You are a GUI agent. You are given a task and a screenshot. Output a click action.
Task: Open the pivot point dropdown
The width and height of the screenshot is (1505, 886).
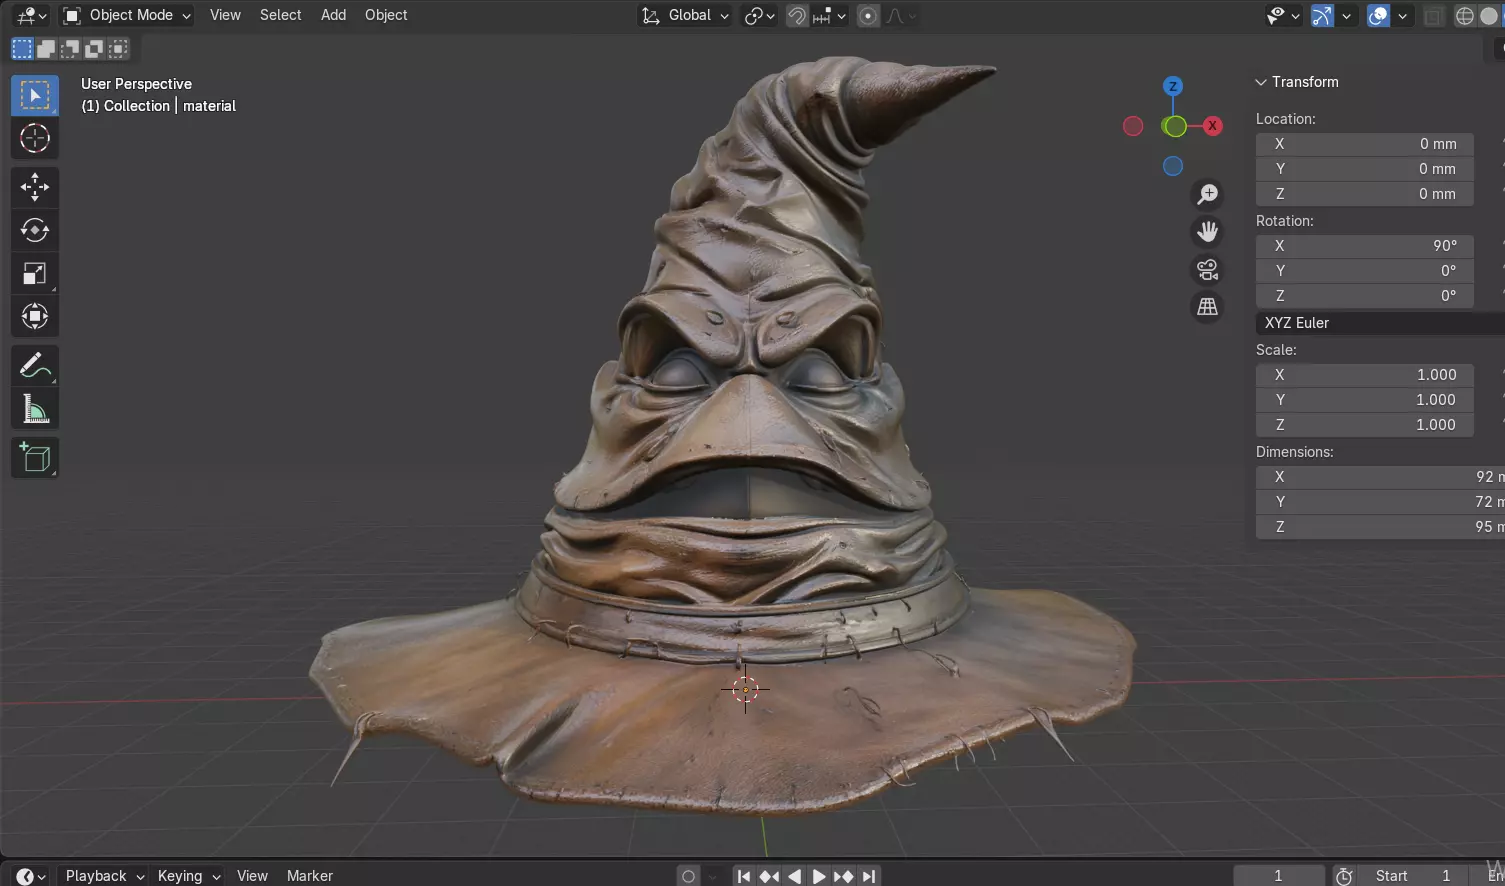[759, 16]
